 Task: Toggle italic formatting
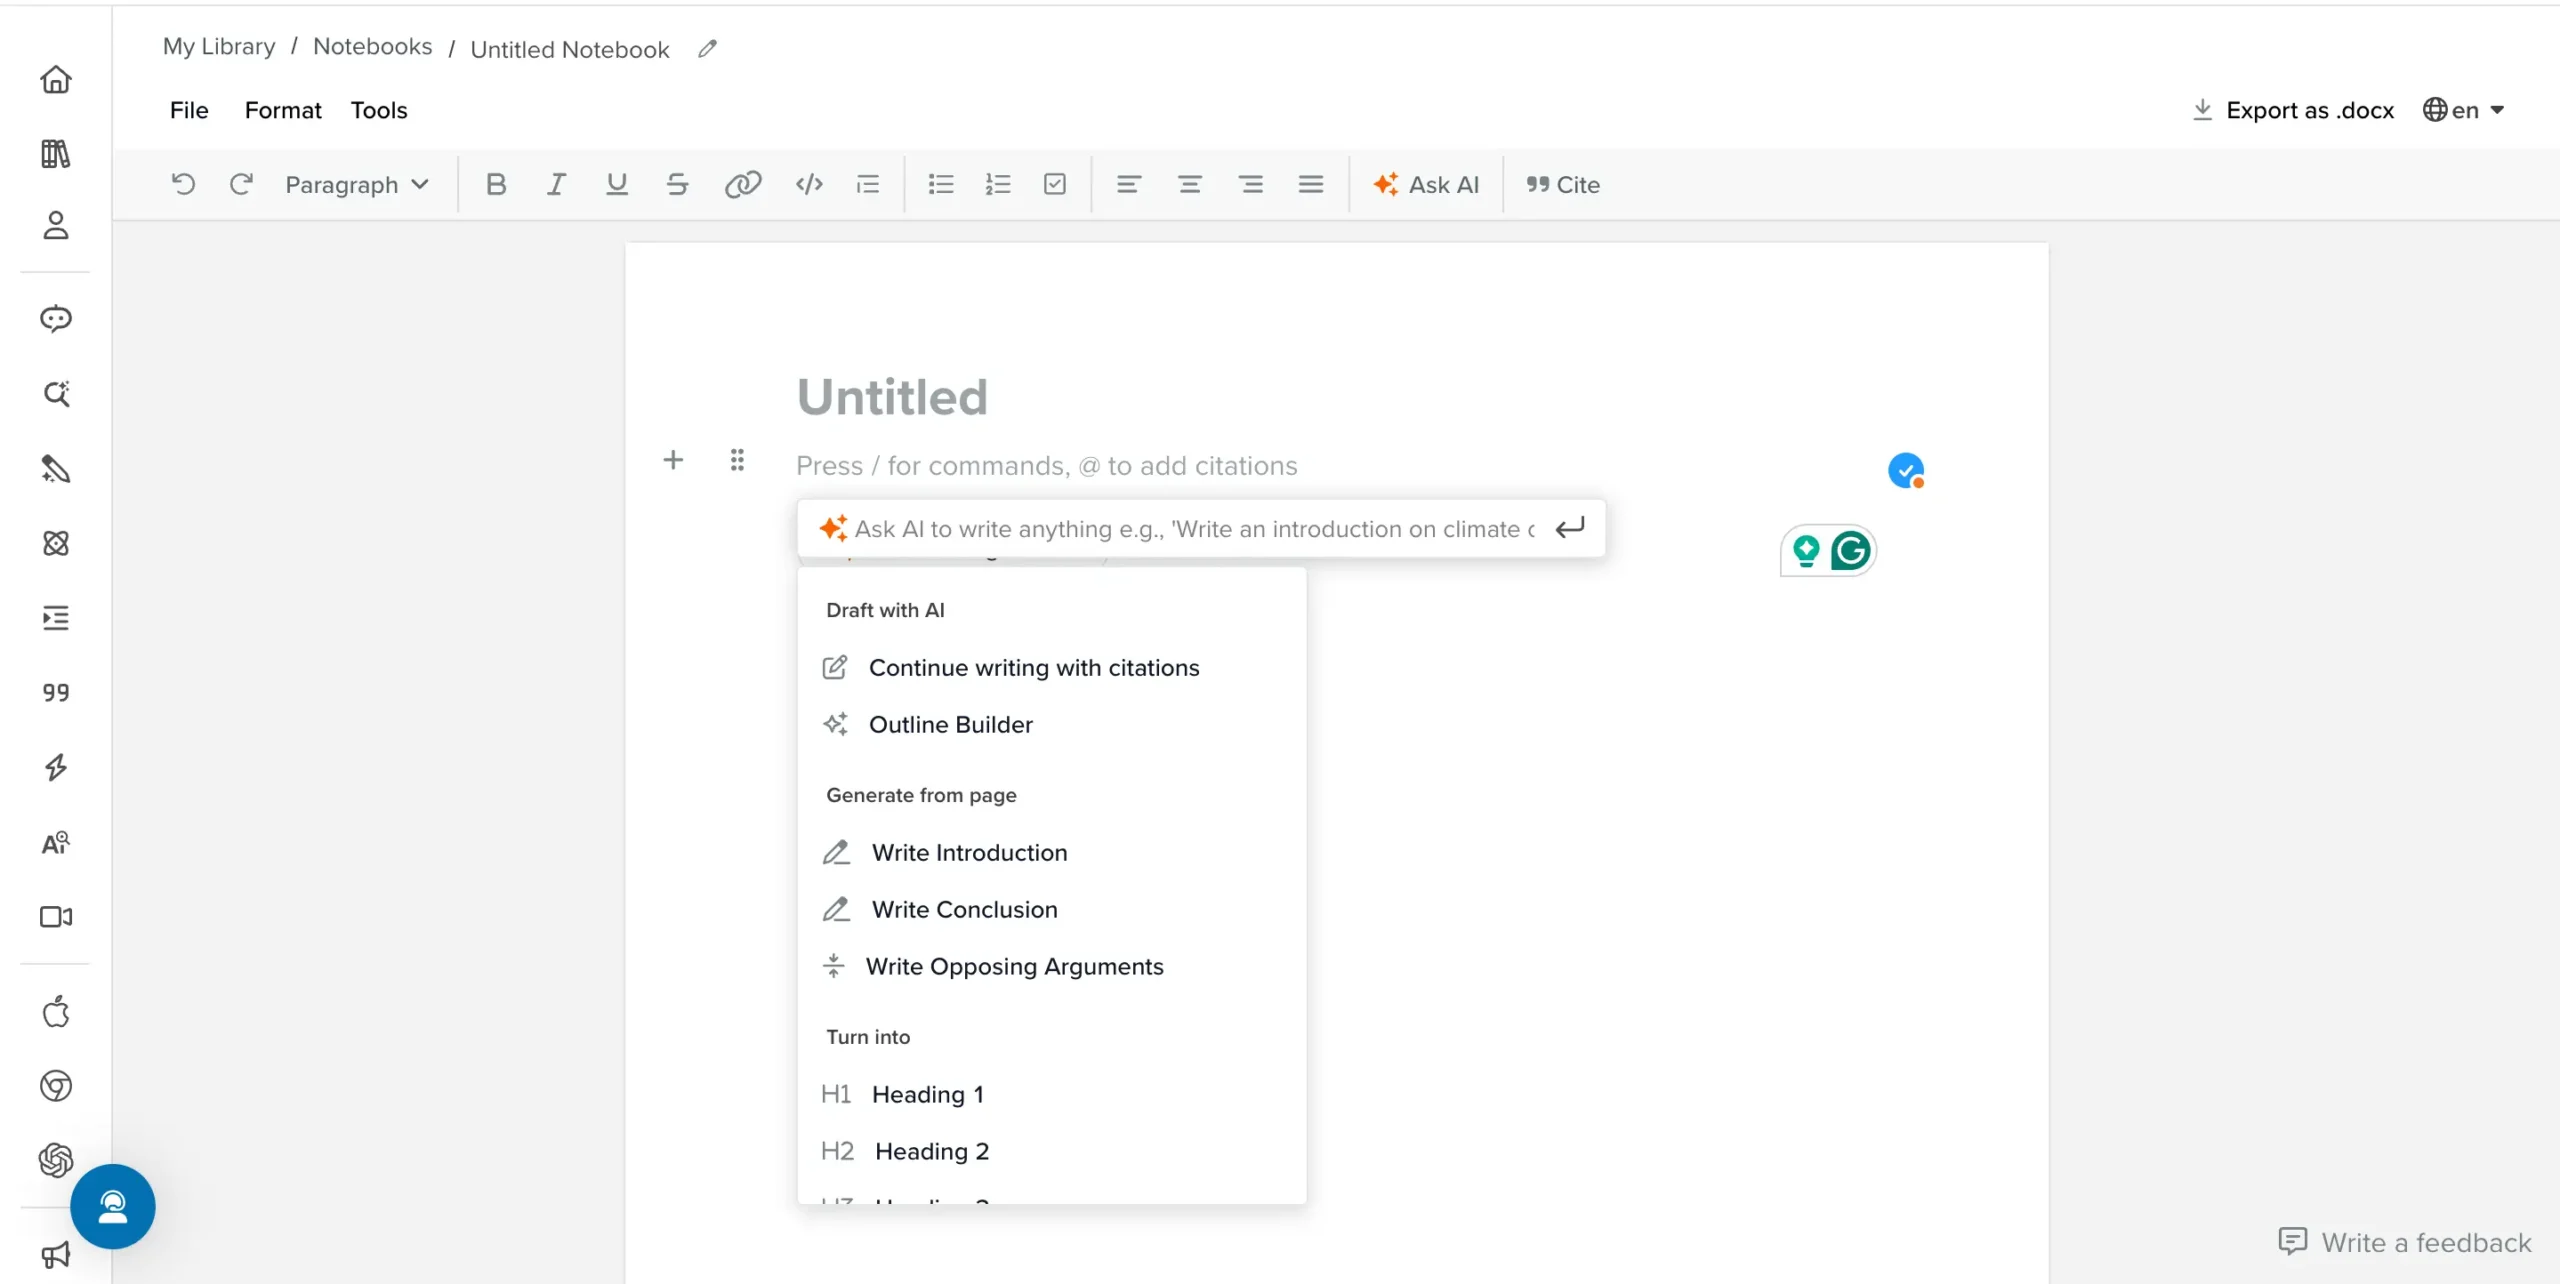pos(556,184)
